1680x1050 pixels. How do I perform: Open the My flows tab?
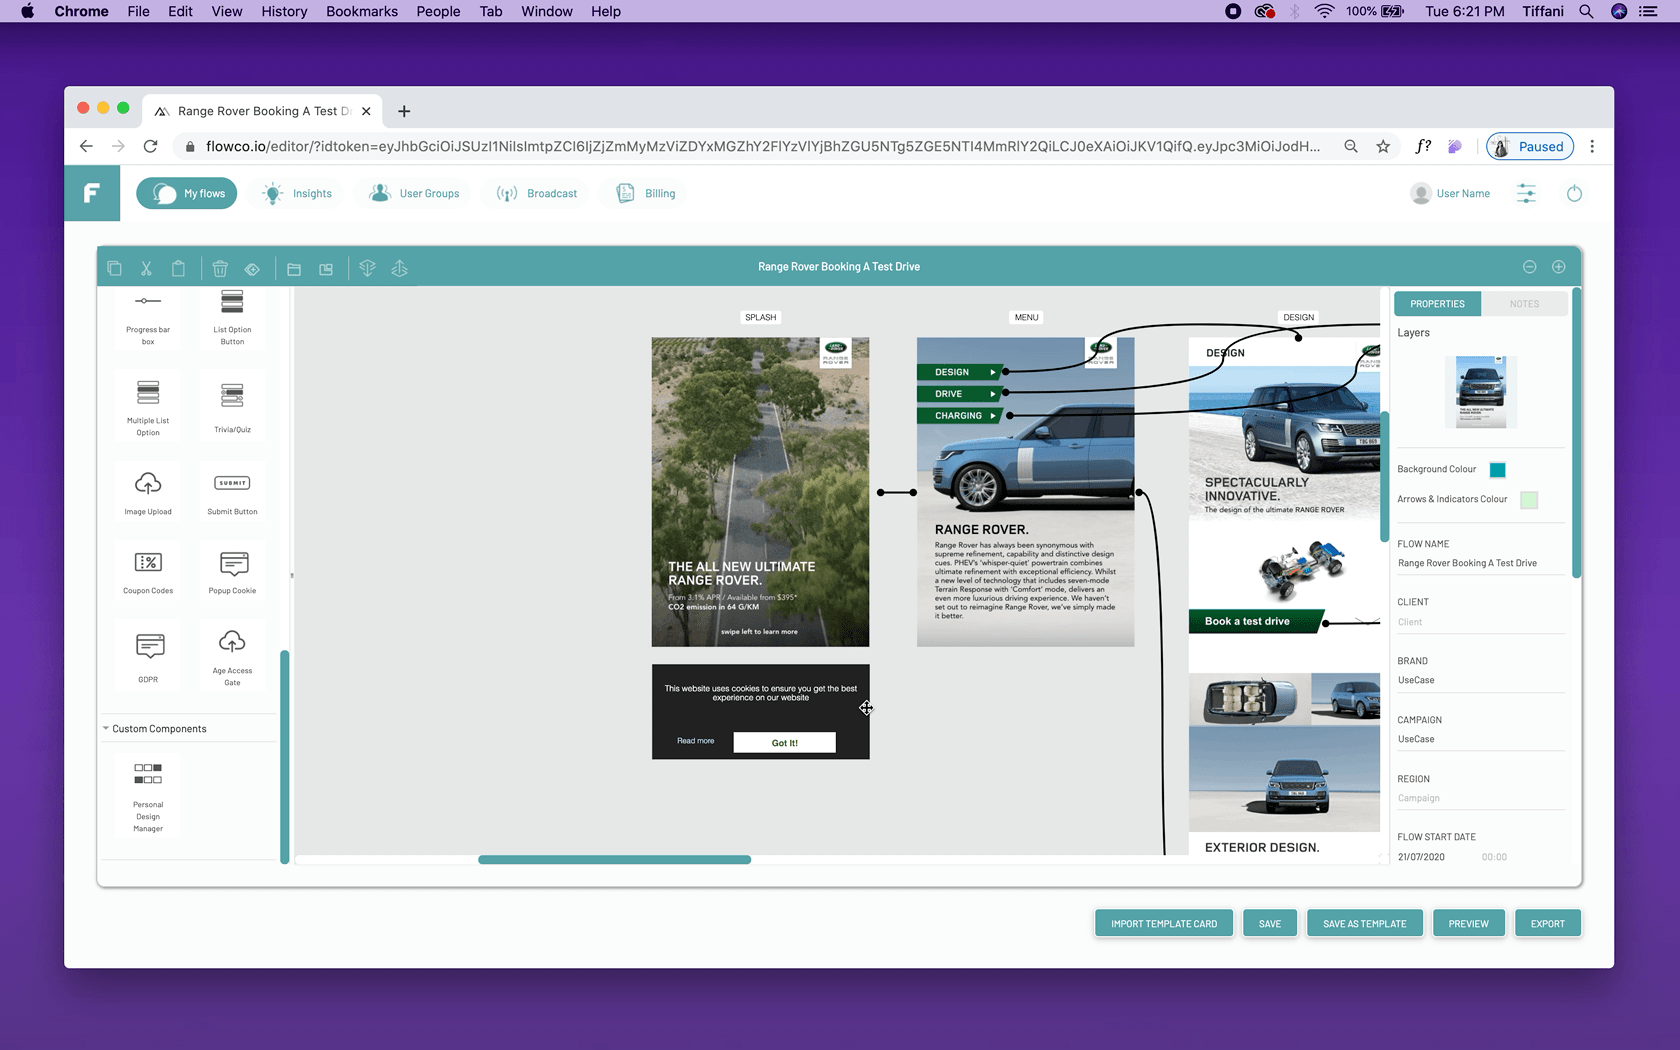pyautogui.click(x=187, y=194)
